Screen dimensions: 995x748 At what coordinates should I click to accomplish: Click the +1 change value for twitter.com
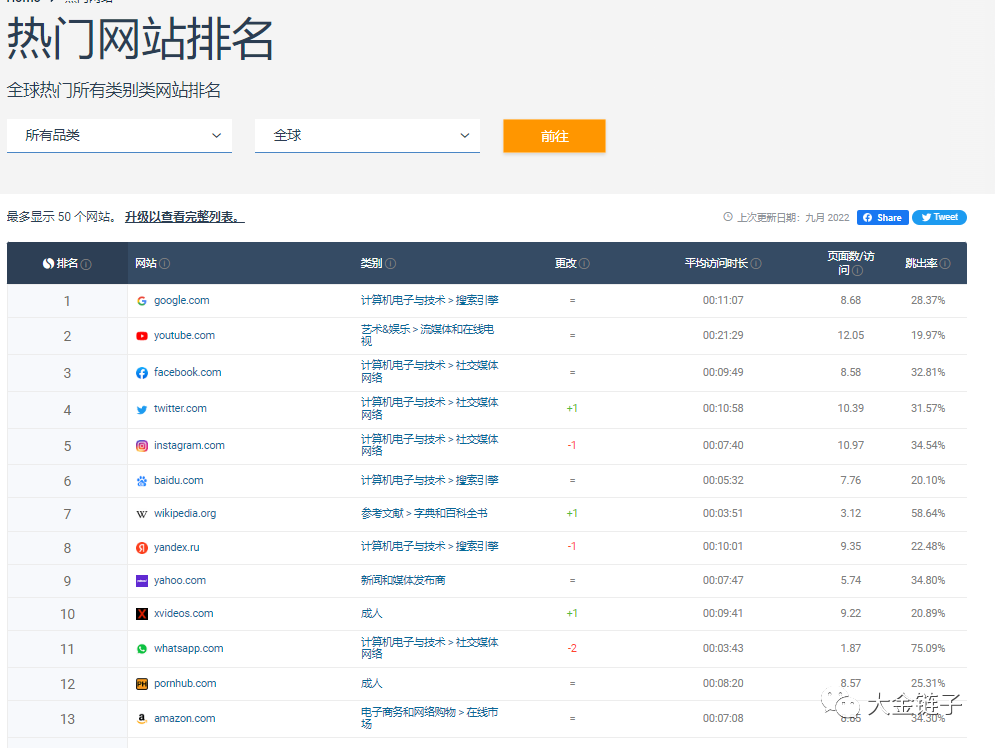(572, 408)
